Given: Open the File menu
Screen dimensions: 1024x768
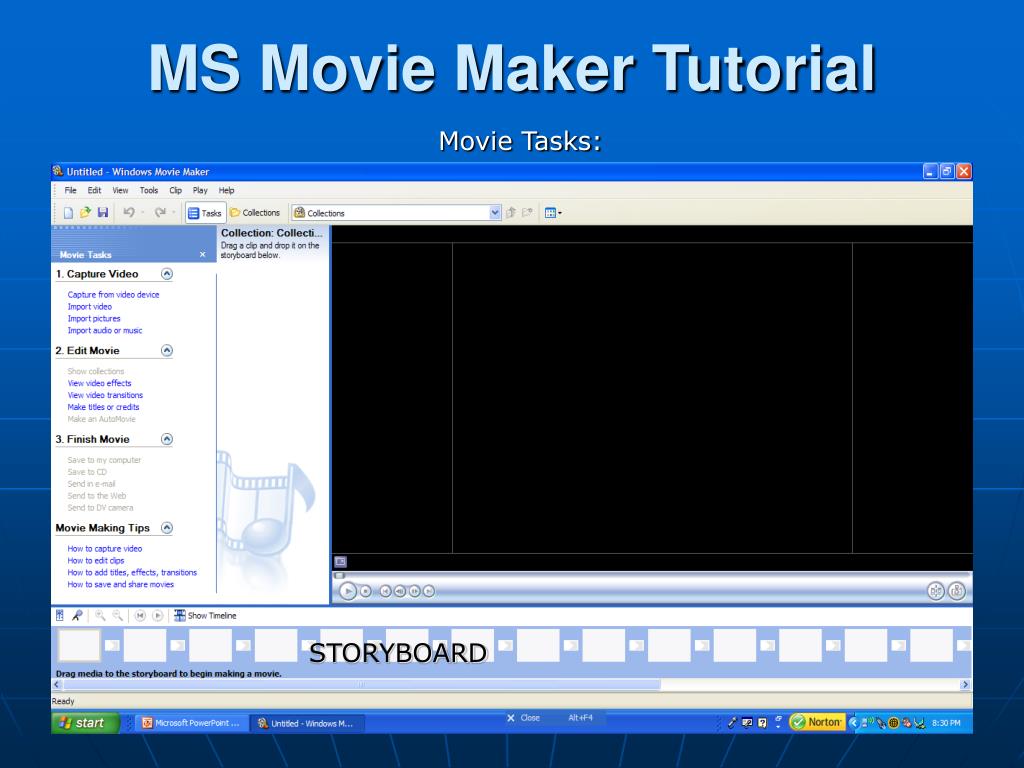Looking at the screenshot, I should (70, 191).
